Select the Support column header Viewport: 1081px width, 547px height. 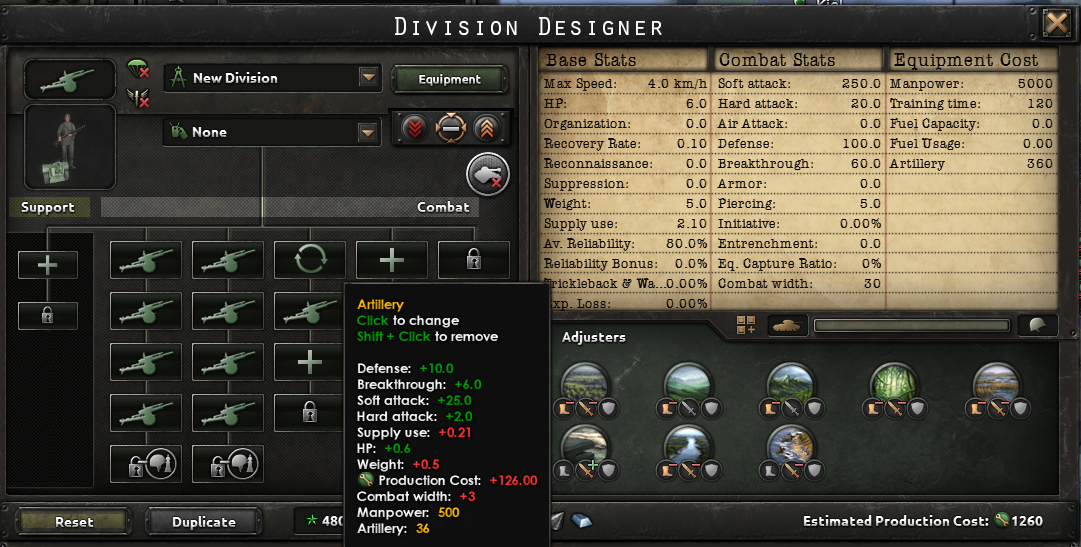point(48,207)
